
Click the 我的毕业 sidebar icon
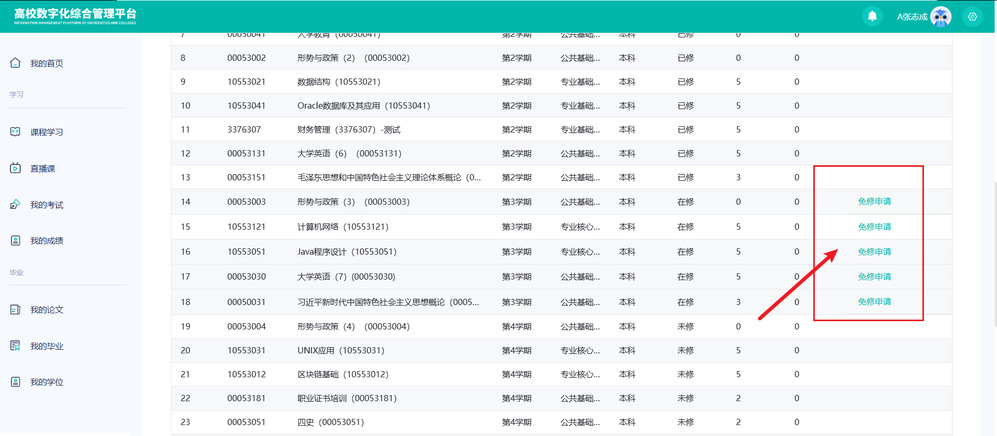[15, 346]
